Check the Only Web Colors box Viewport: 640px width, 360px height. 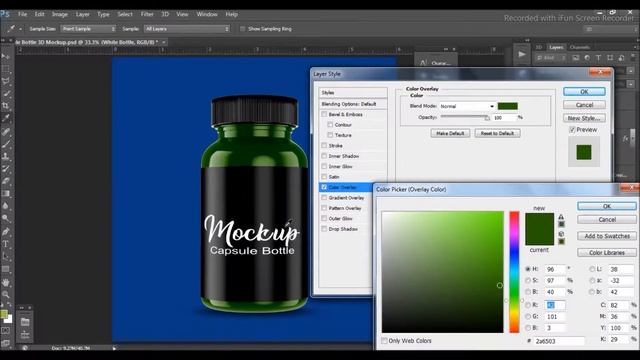pos(384,340)
